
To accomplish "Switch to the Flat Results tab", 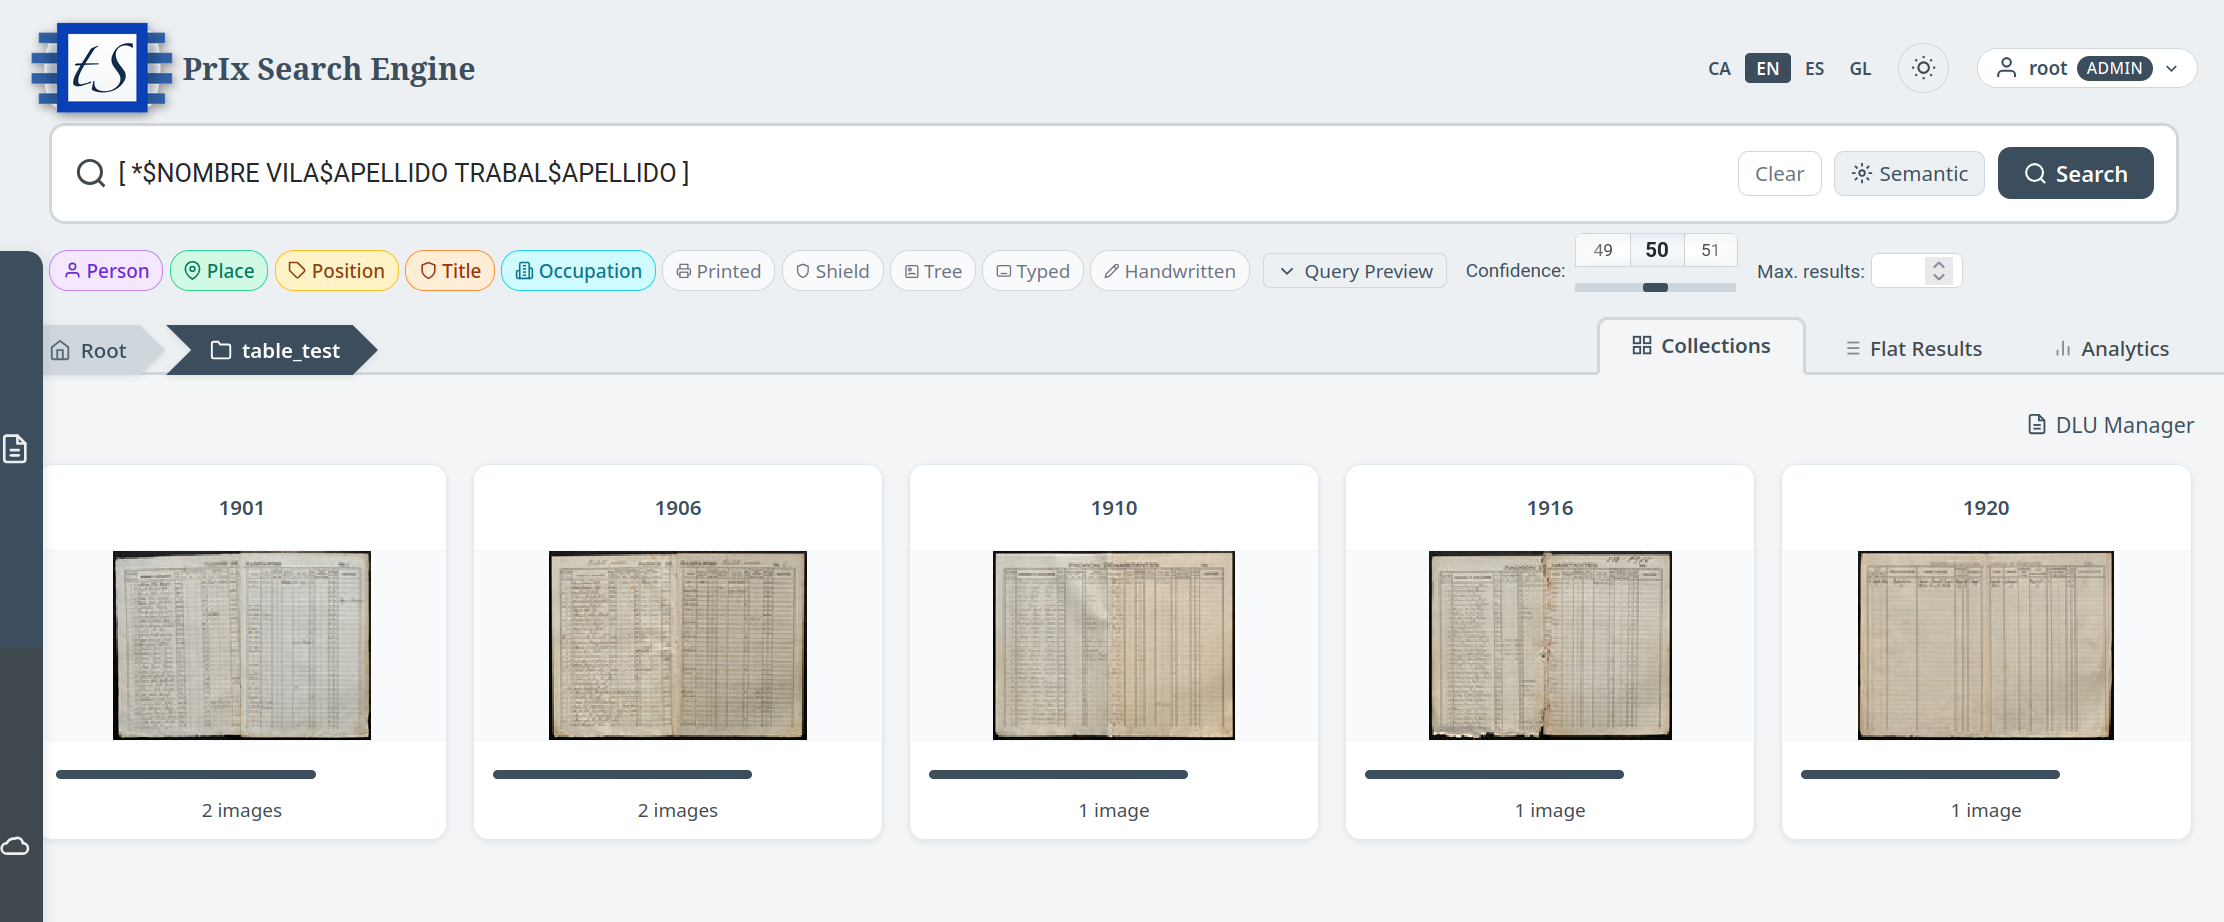I will pyautogui.click(x=1913, y=349).
